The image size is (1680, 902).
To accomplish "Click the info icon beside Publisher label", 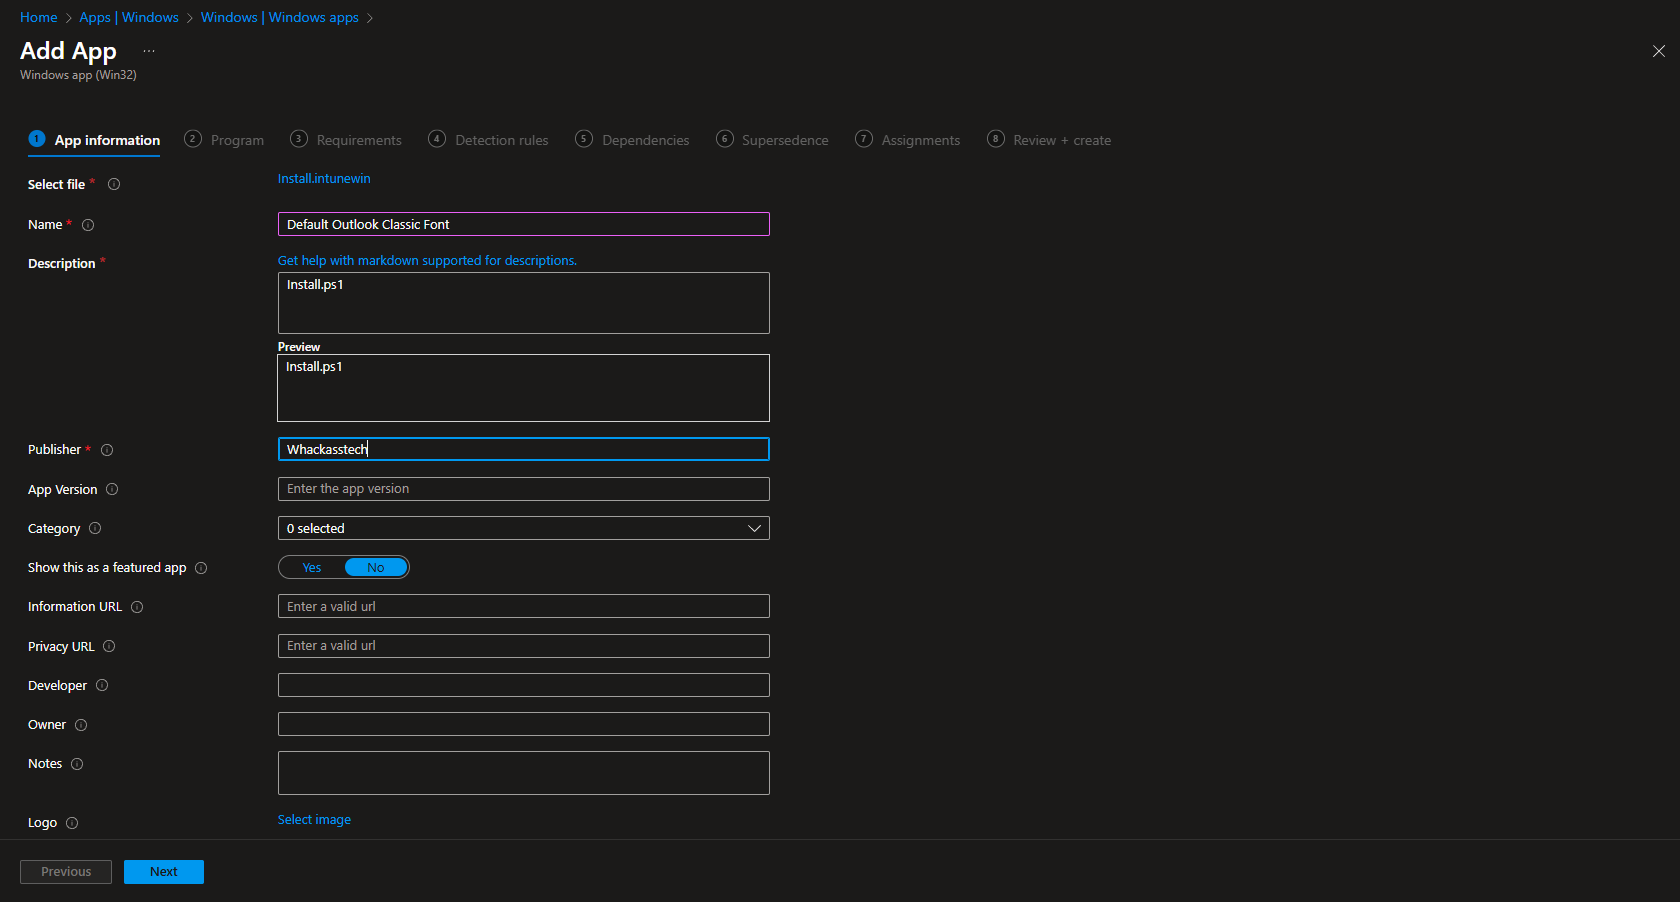I will [x=107, y=450].
